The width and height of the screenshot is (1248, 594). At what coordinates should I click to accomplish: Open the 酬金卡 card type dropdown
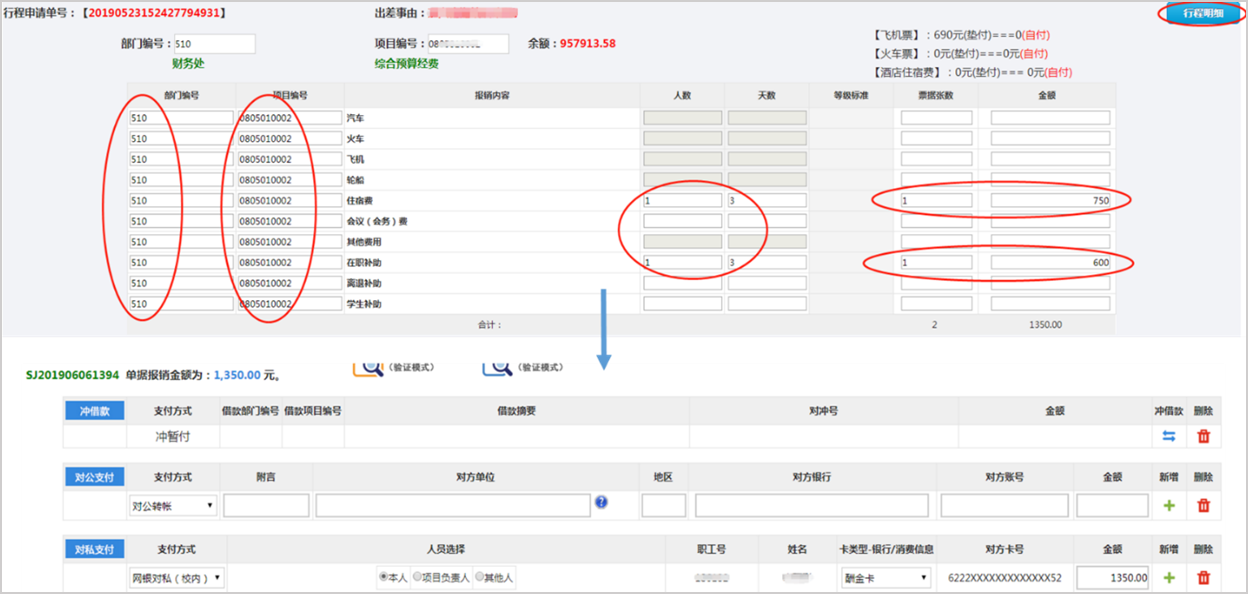coord(885,578)
